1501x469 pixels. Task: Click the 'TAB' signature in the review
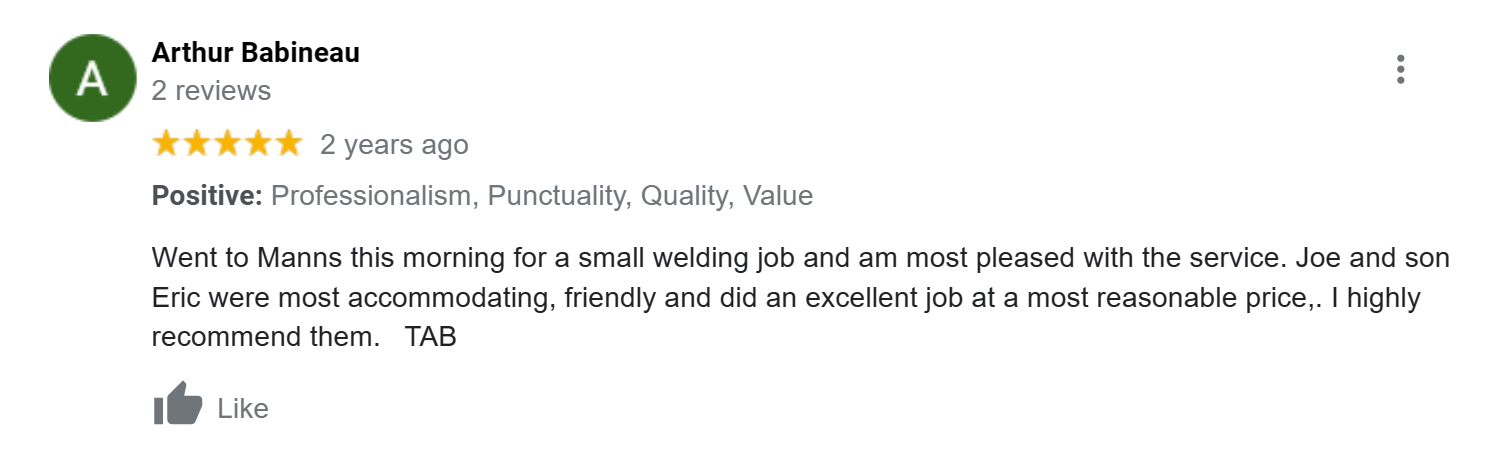pyautogui.click(x=430, y=338)
